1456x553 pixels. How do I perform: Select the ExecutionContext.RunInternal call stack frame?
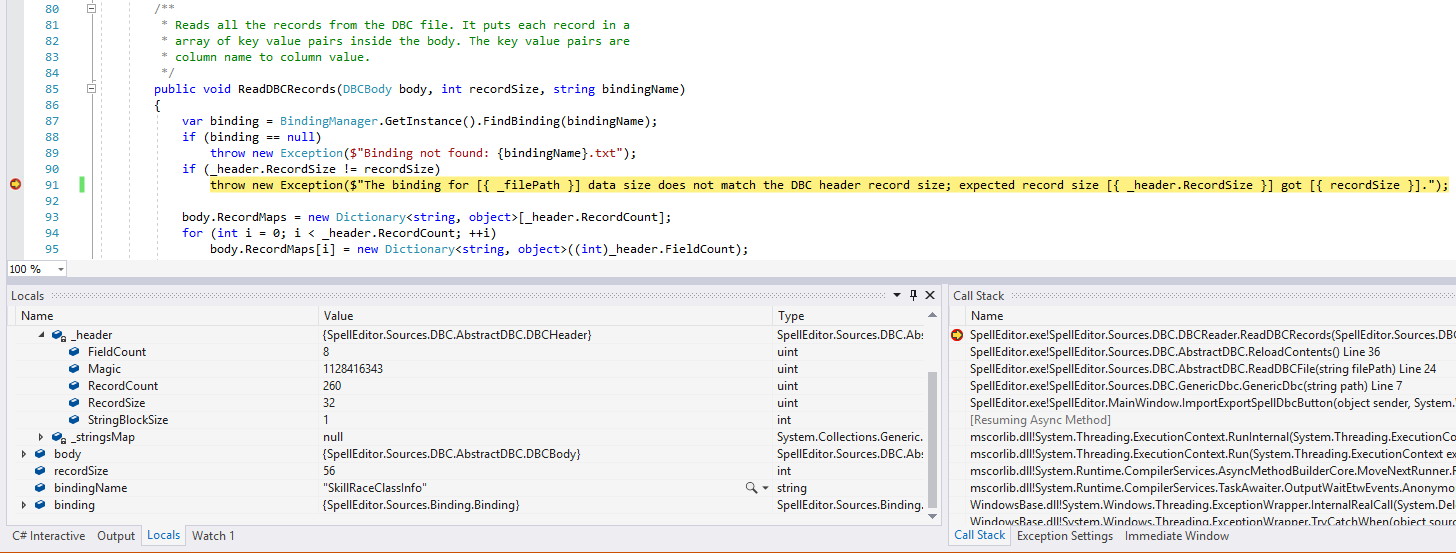pyautogui.click(x=1212, y=437)
